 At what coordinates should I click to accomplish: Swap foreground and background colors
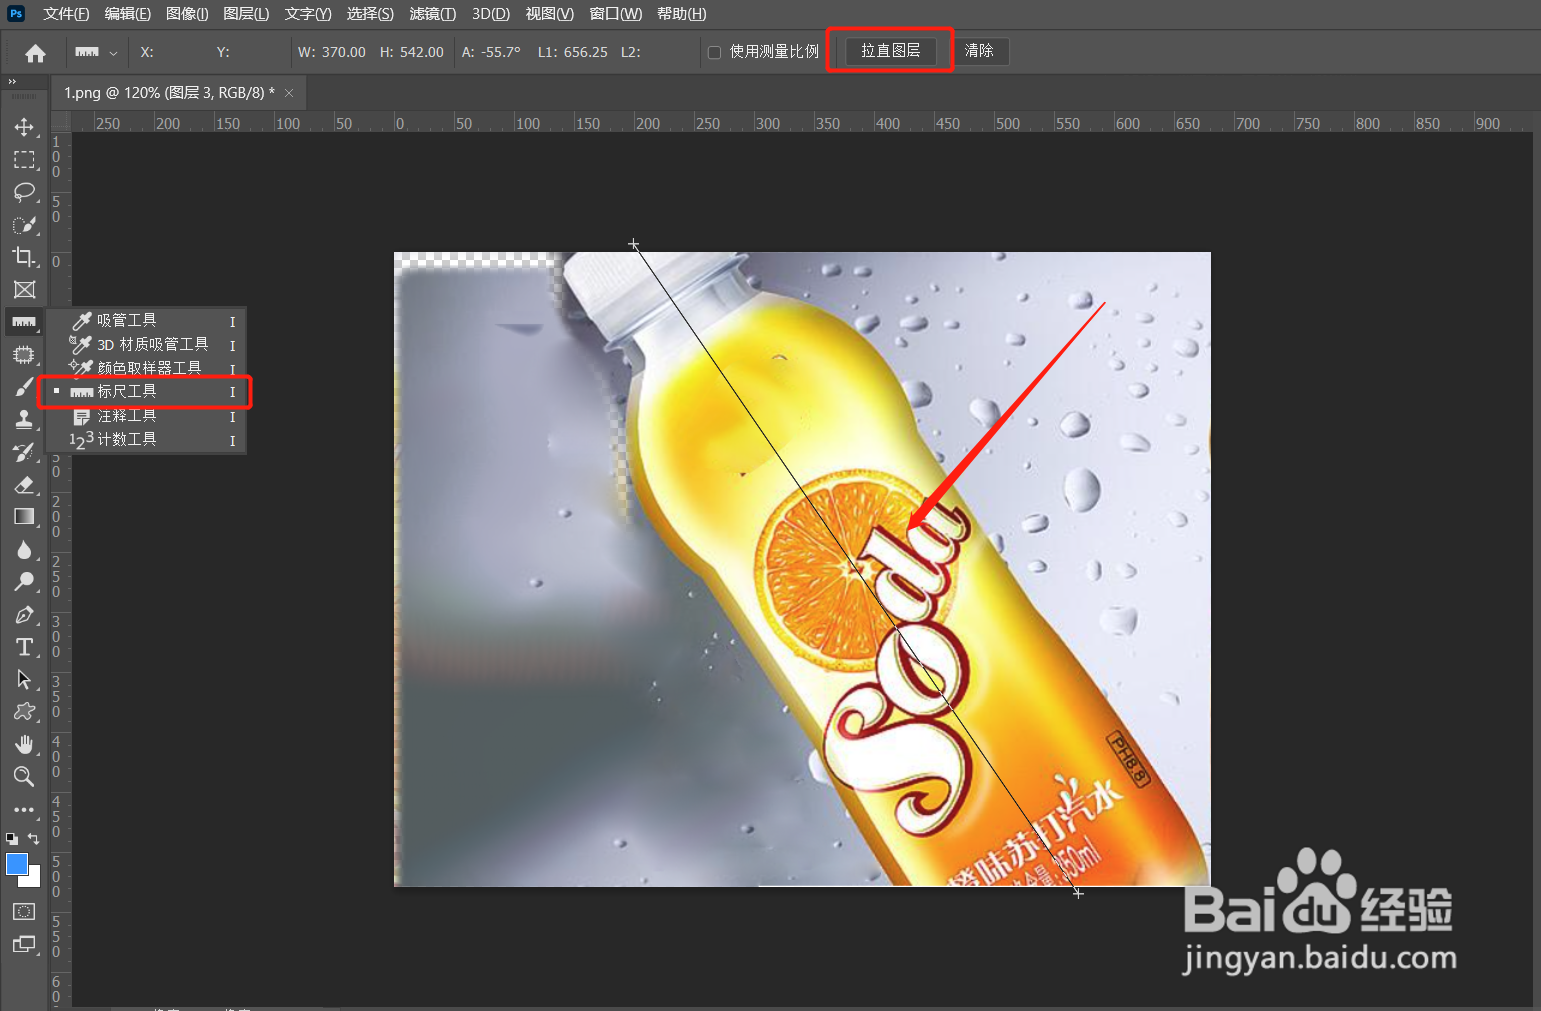click(34, 838)
